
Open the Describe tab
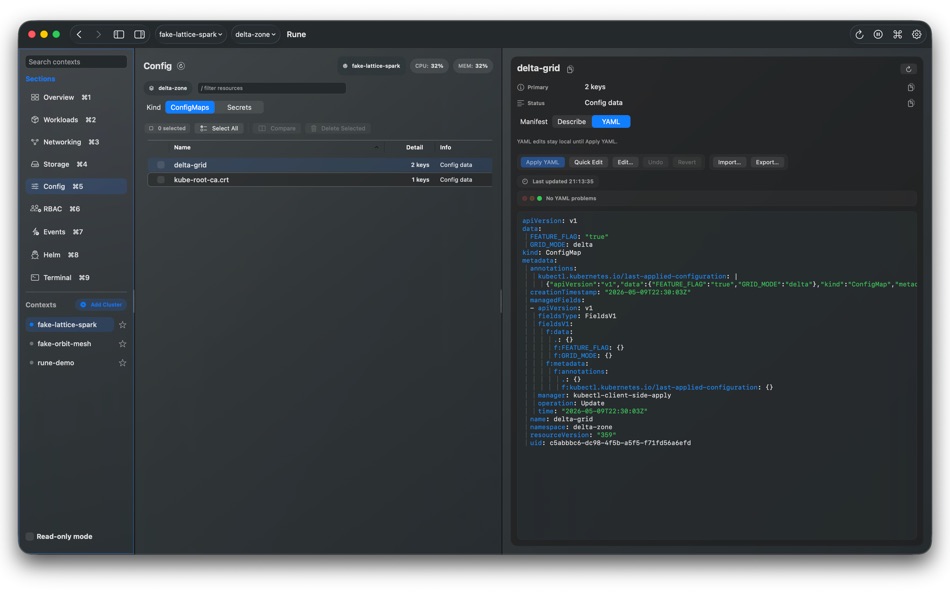pos(571,122)
